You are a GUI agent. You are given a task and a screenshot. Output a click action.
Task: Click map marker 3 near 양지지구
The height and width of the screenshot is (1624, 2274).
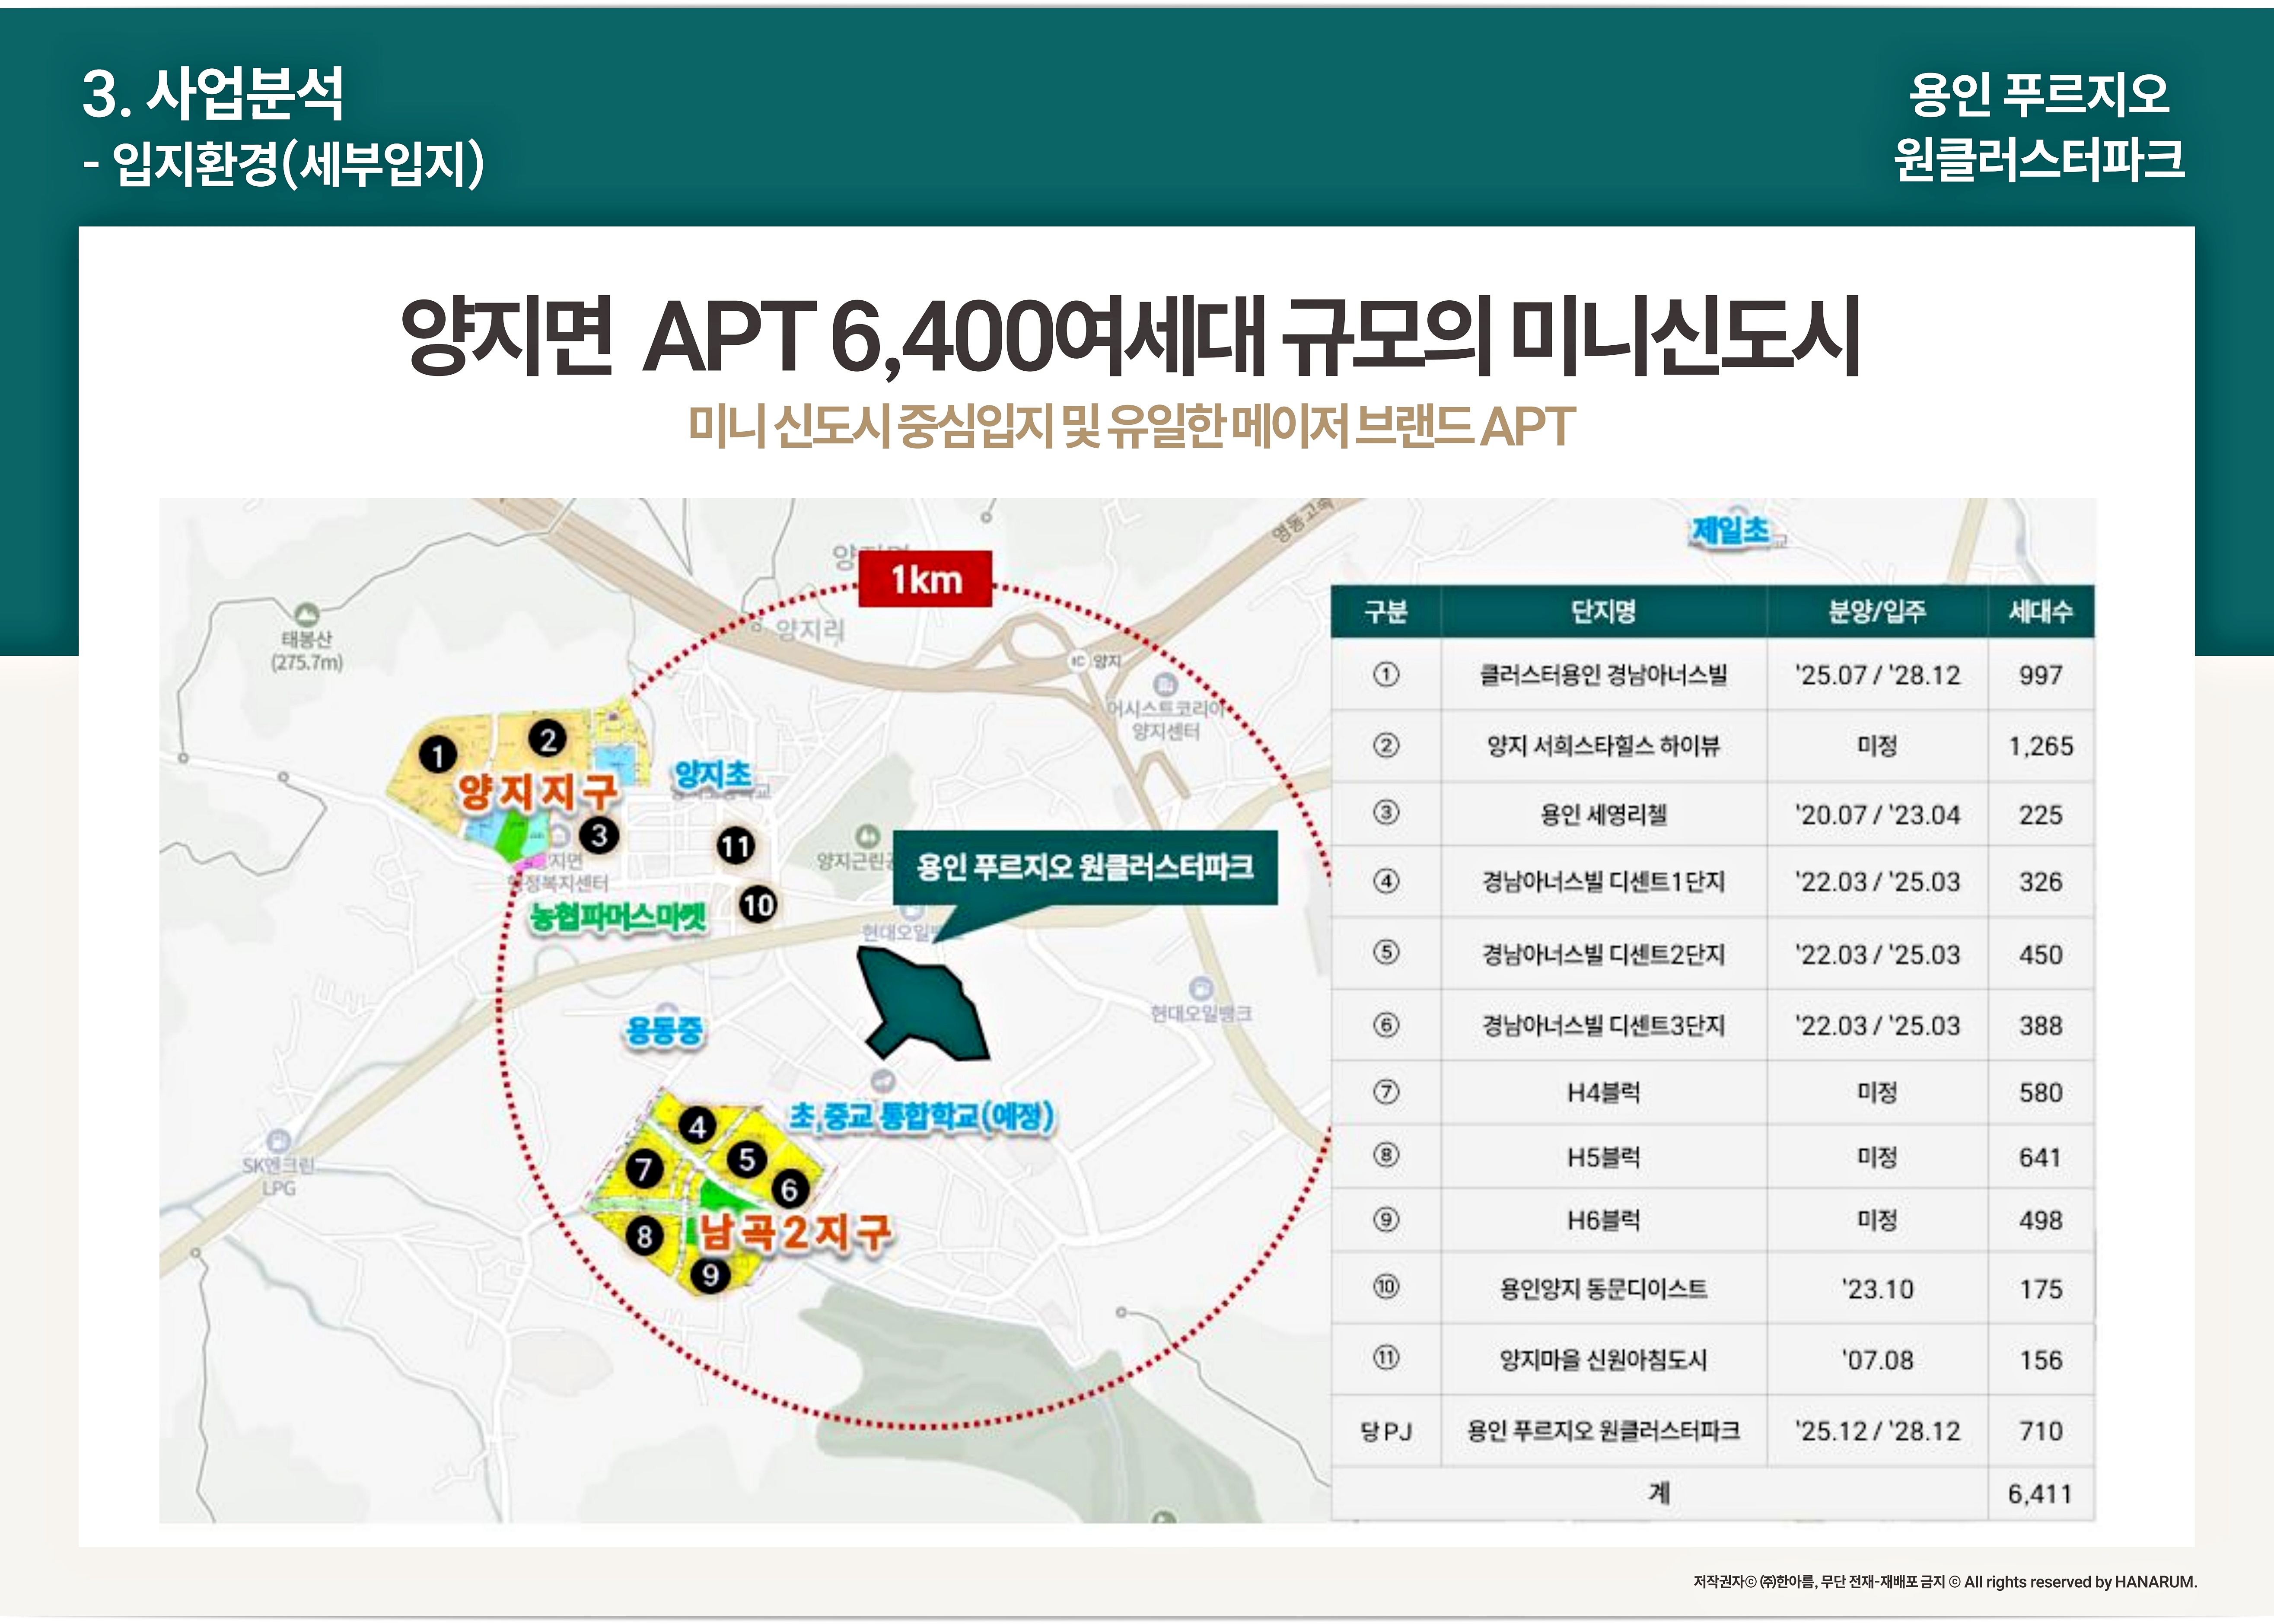point(599,834)
